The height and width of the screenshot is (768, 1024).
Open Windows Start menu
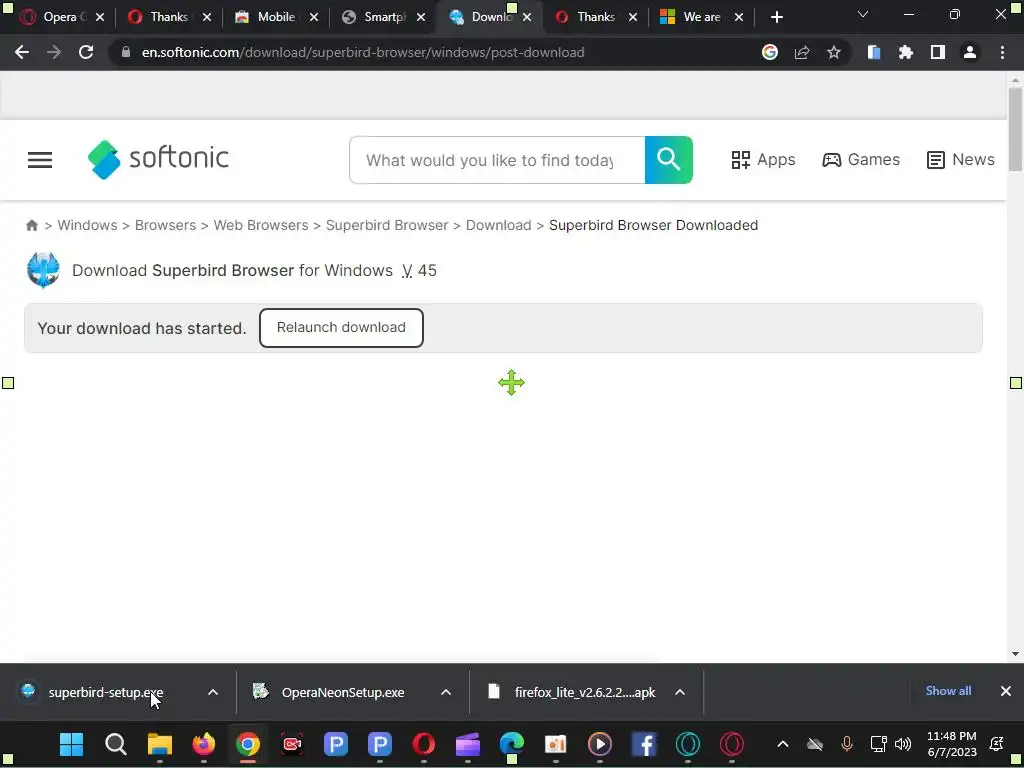[71, 744]
